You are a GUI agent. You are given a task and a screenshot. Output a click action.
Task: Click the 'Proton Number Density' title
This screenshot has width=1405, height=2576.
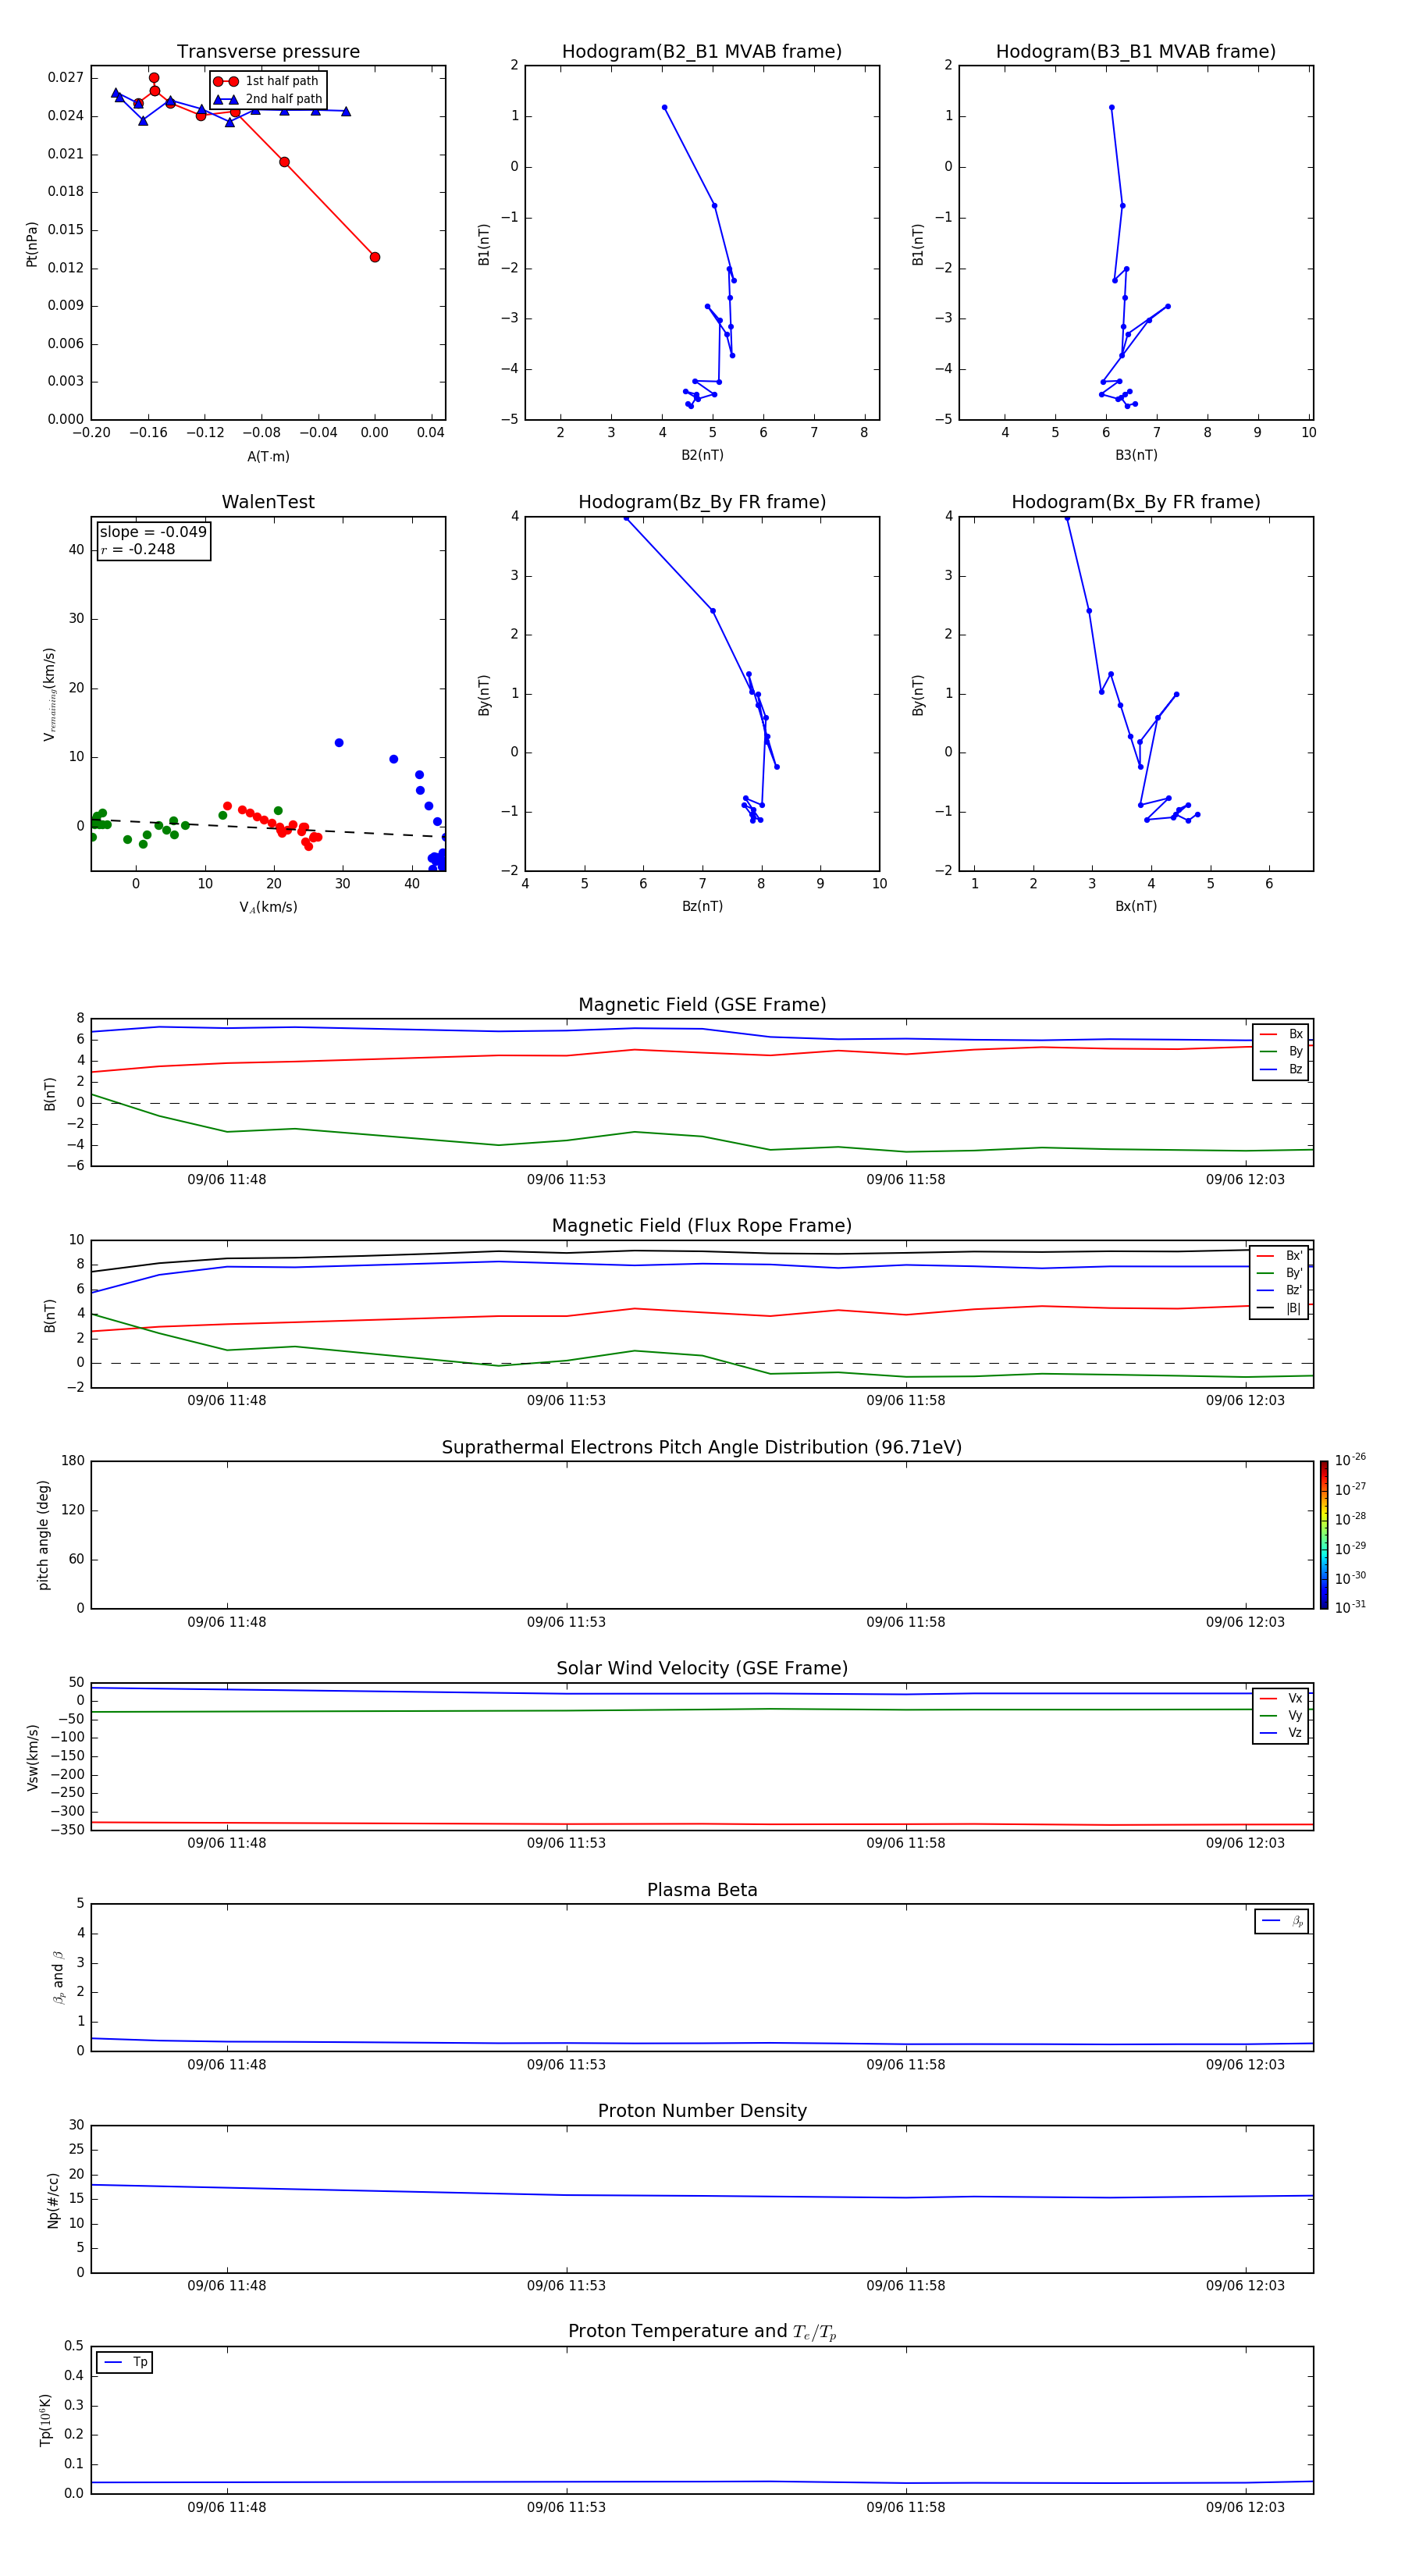point(702,2111)
